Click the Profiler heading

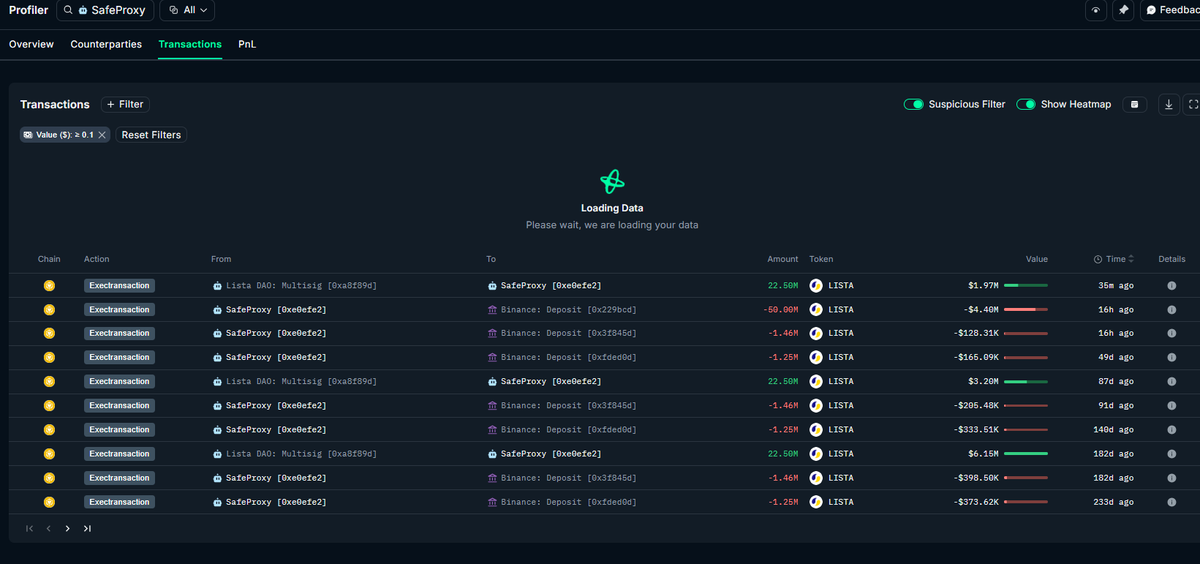coord(28,10)
